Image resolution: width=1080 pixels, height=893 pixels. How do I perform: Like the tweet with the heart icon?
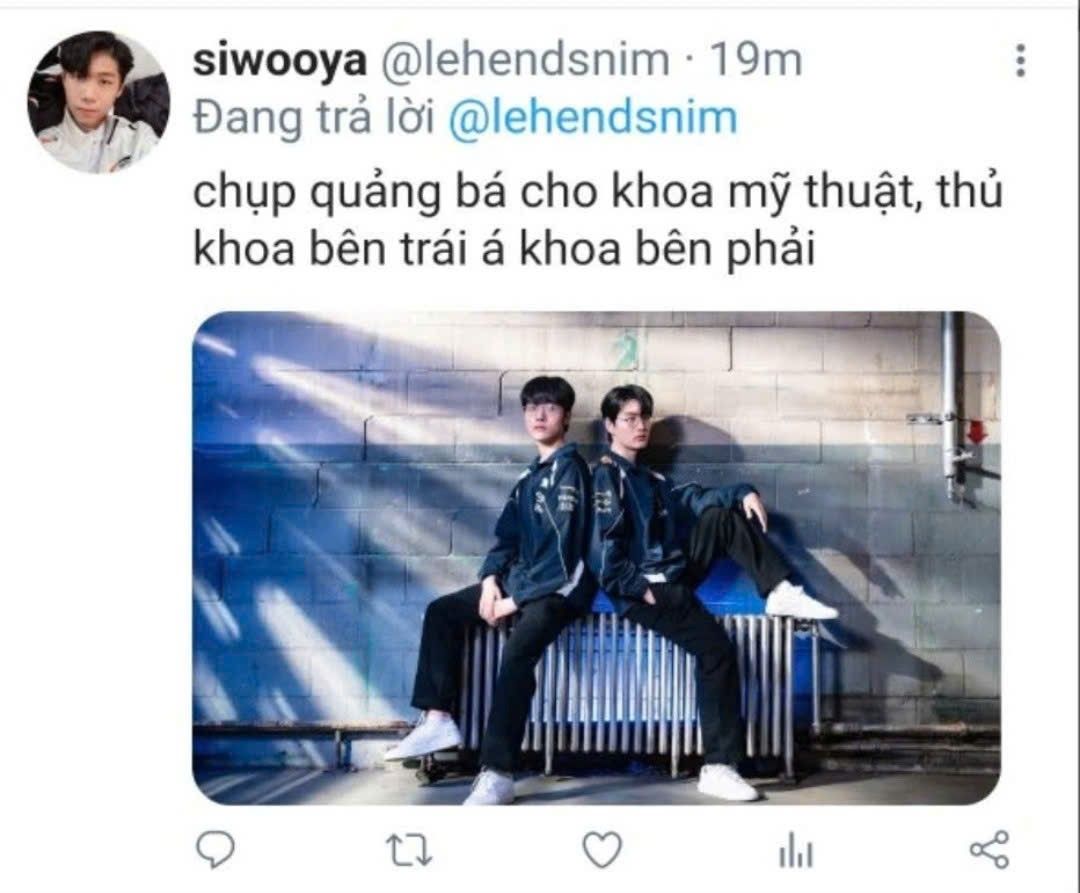[x=602, y=850]
